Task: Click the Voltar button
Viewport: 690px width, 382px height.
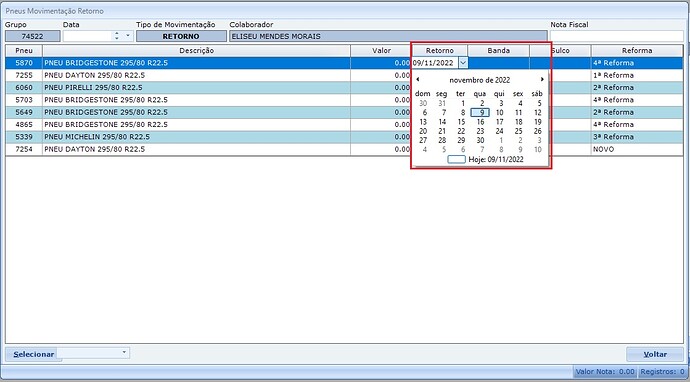Action: [x=655, y=354]
